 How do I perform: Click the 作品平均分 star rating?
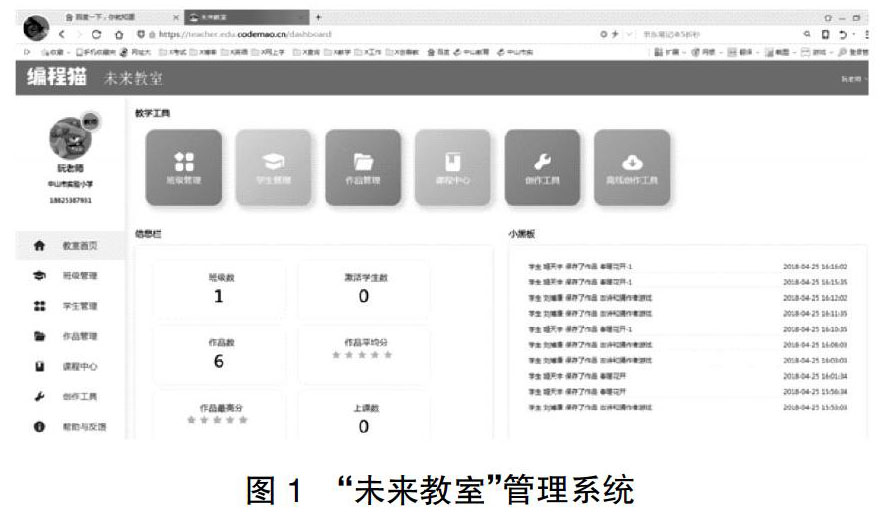[363, 355]
